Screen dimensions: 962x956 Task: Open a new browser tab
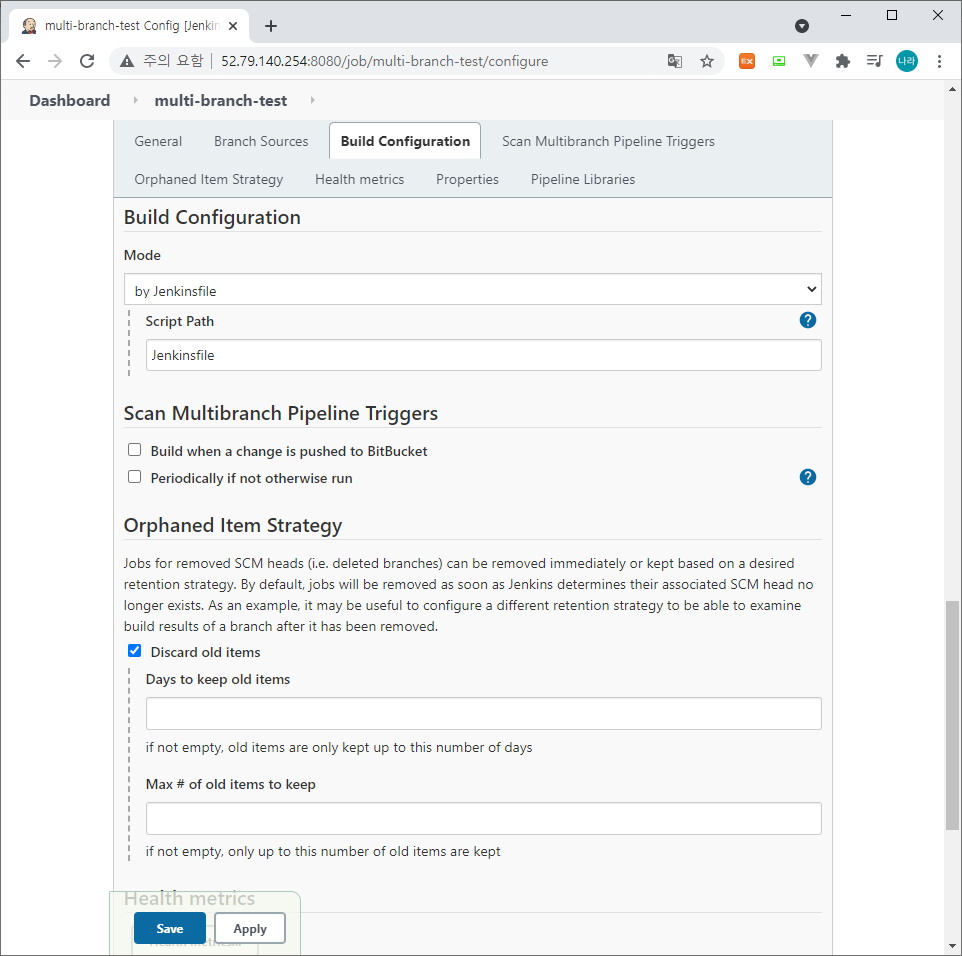(x=271, y=26)
